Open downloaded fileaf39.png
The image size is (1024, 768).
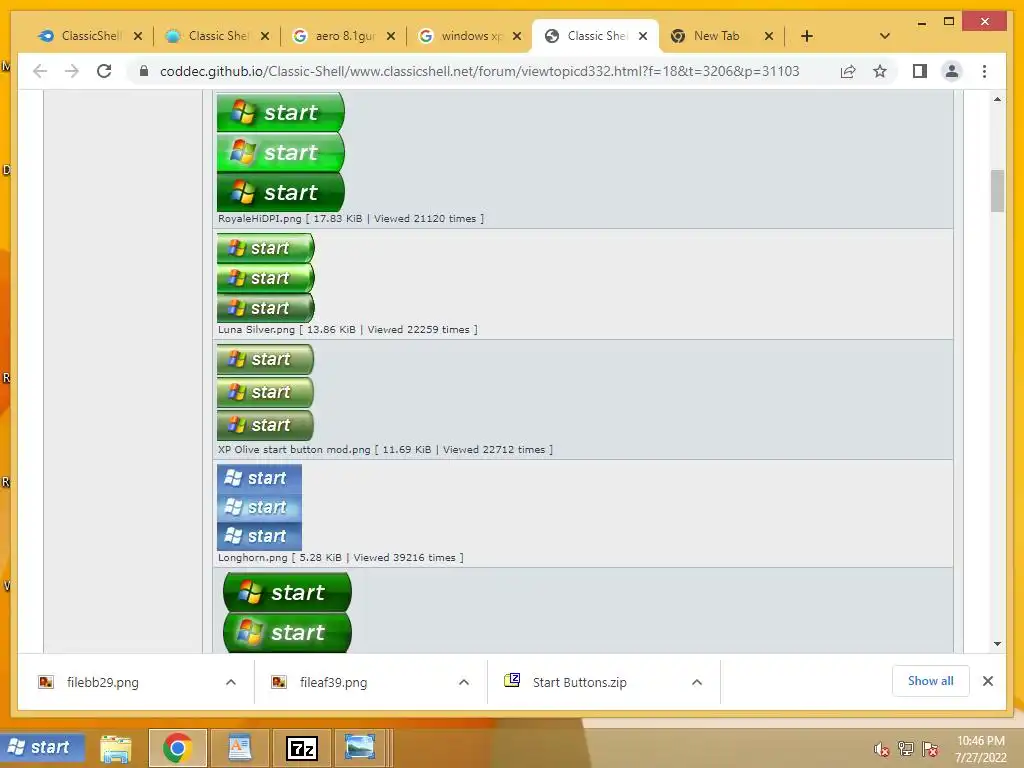333,682
